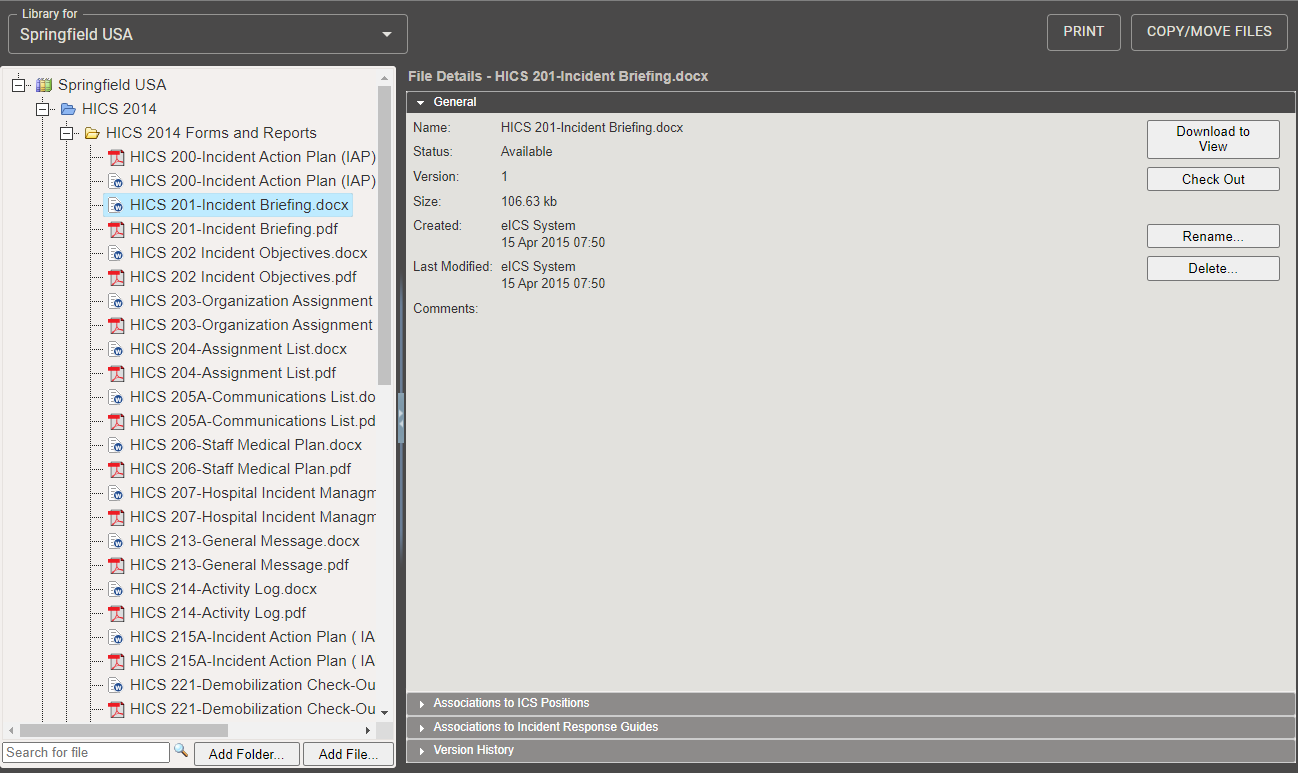Click the Search for file input field

(86, 752)
